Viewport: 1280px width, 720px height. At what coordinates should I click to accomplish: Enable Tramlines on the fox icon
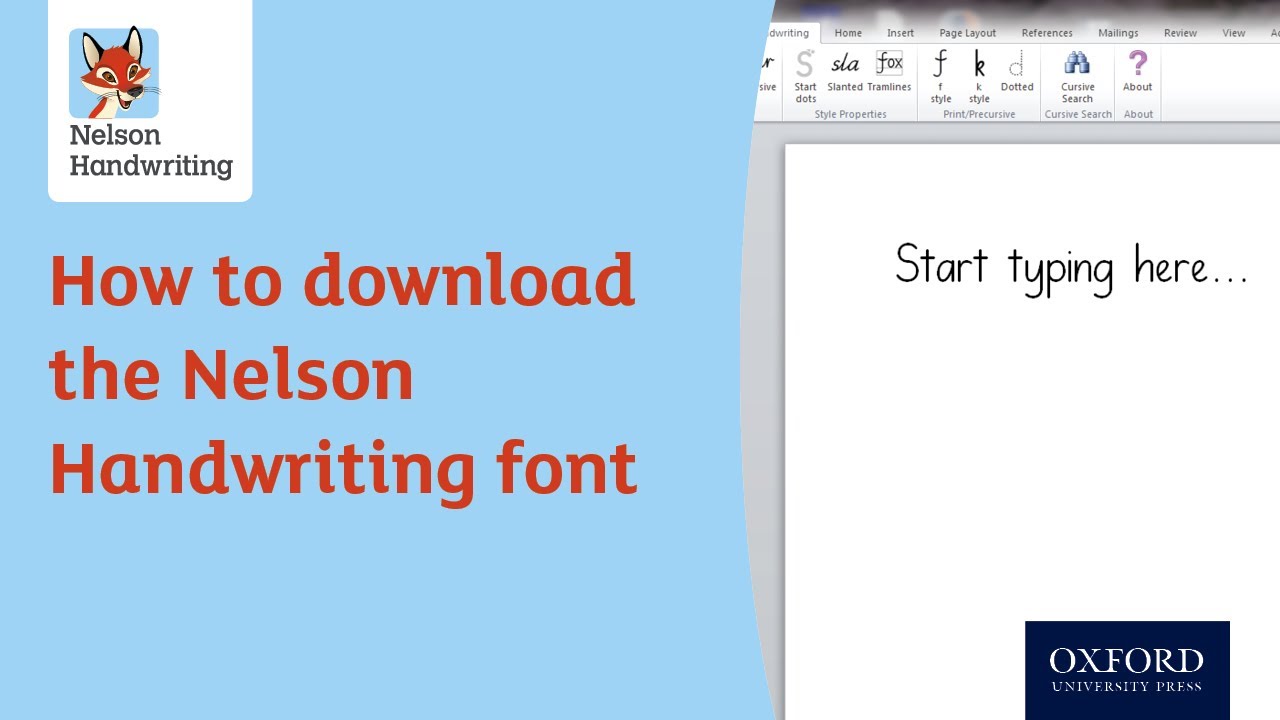(889, 72)
